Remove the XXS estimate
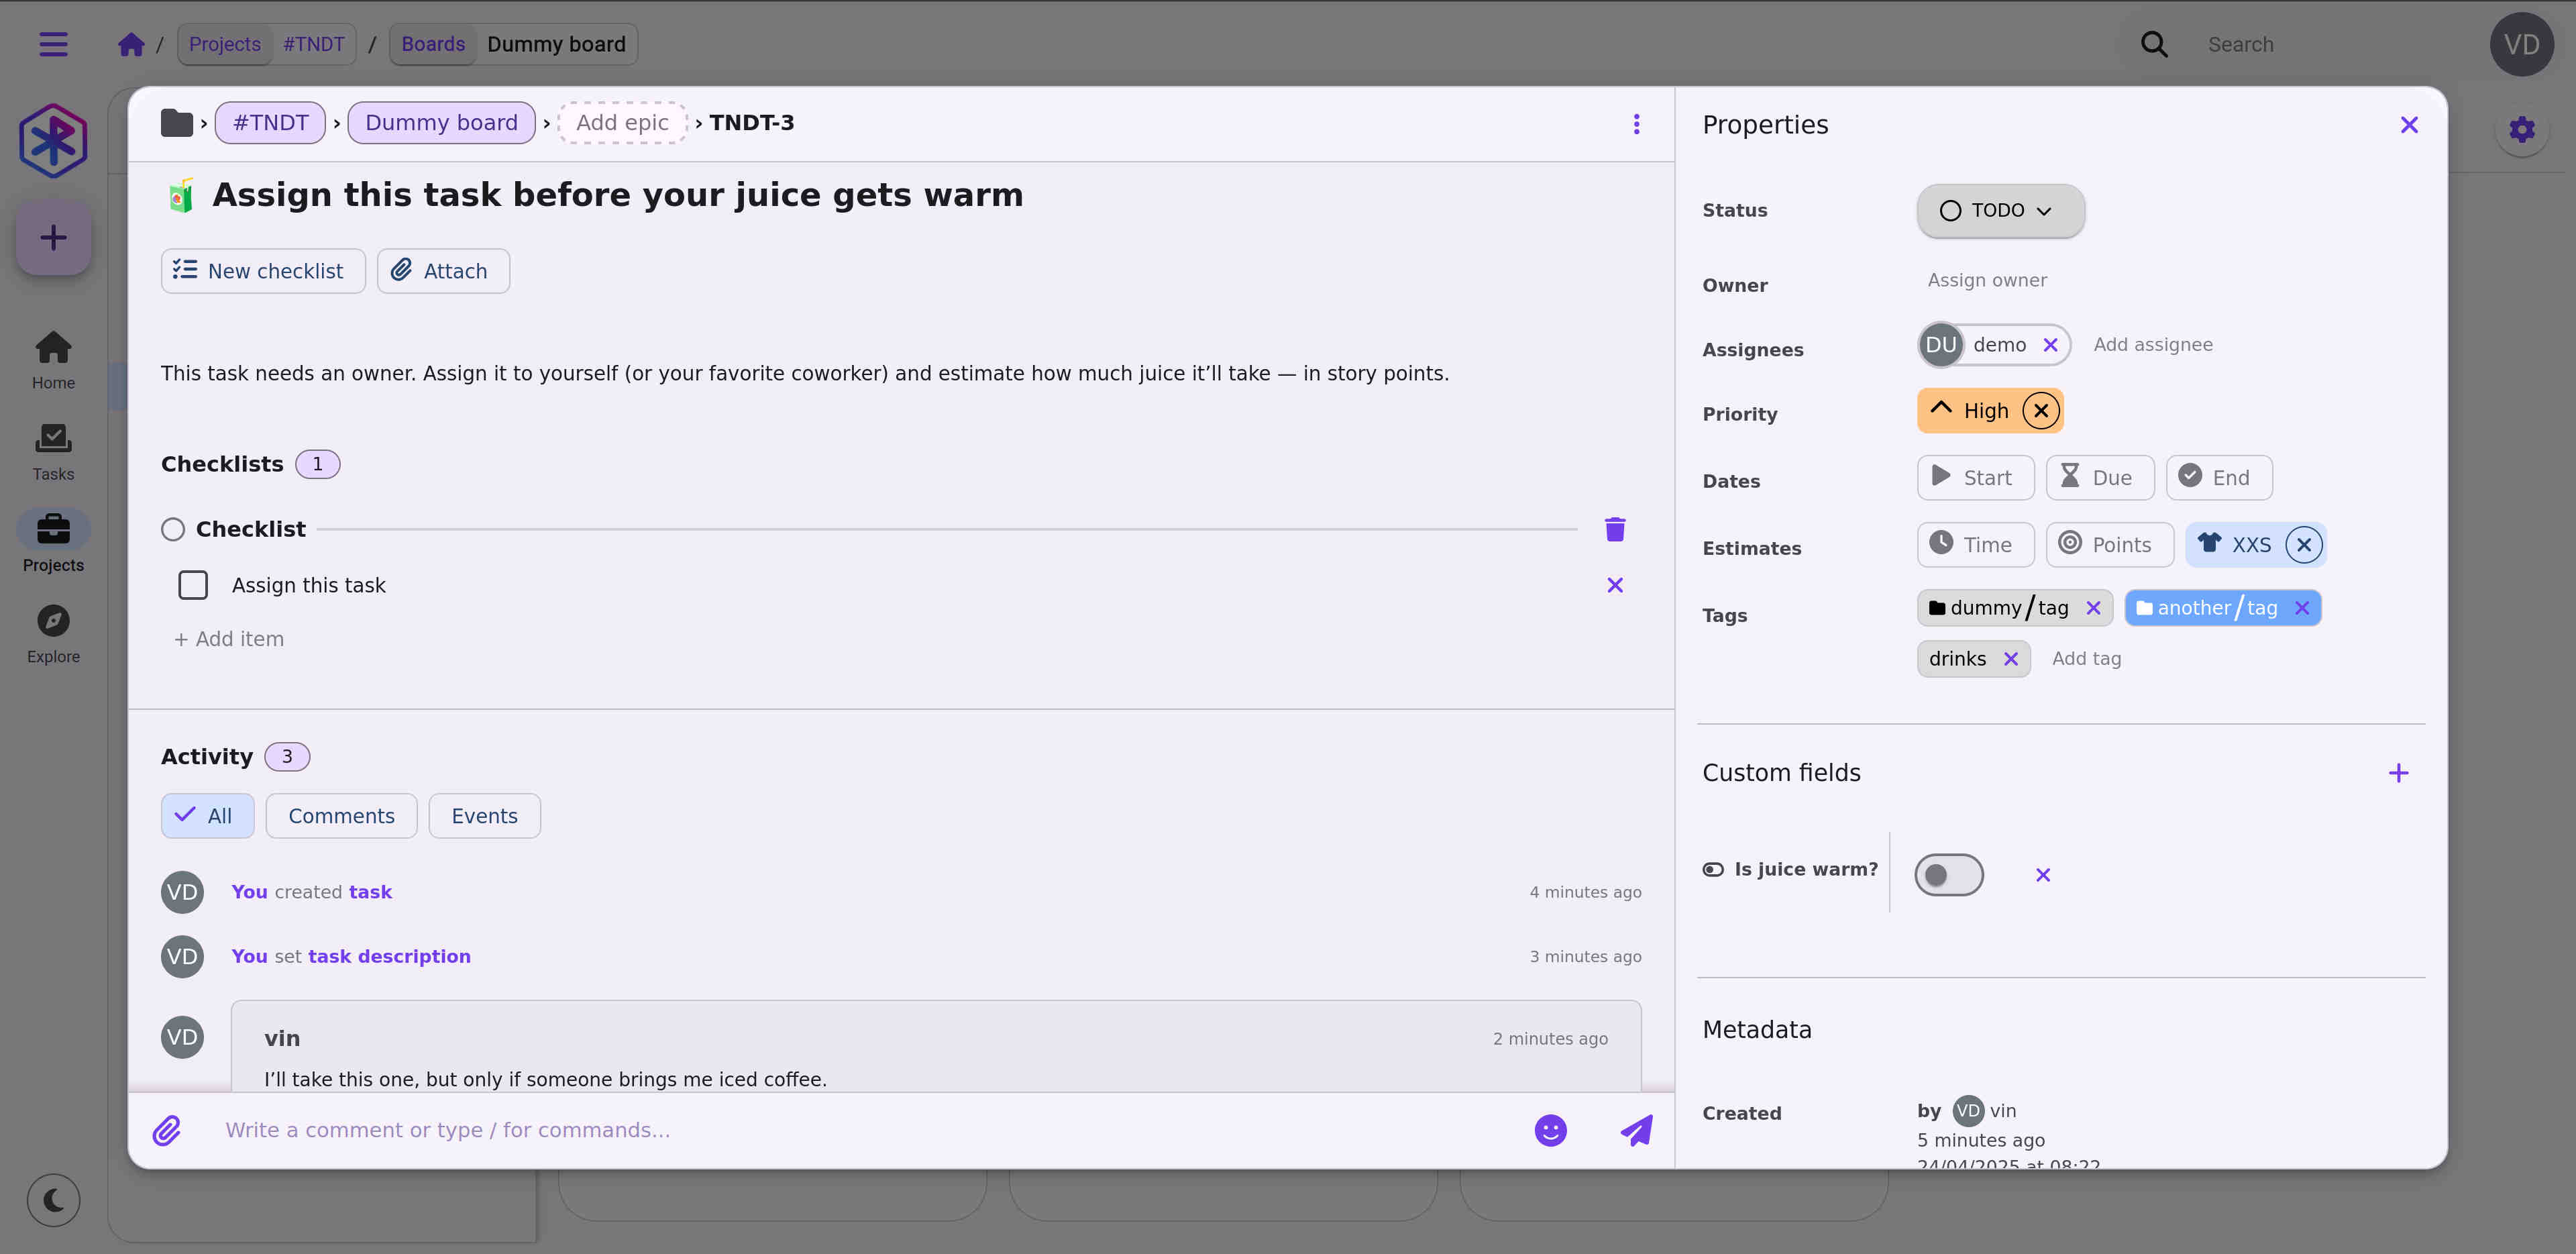Image resolution: width=2576 pixels, height=1254 pixels. (x=2303, y=545)
